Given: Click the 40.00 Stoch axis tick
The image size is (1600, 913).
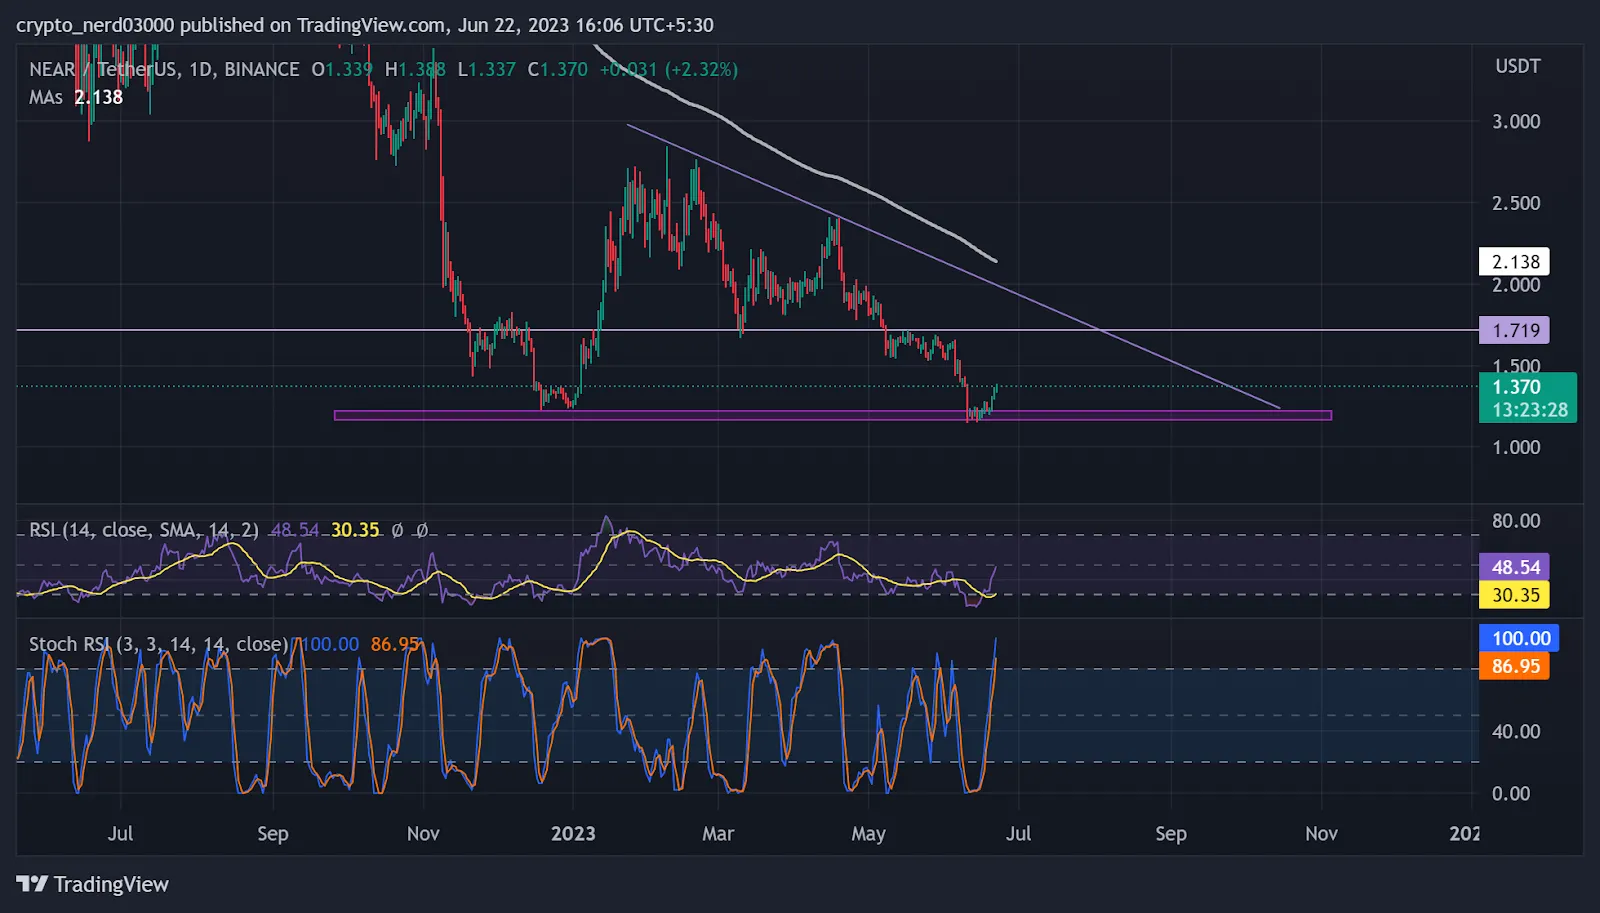Looking at the screenshot, I should (x=1516, y=731).
